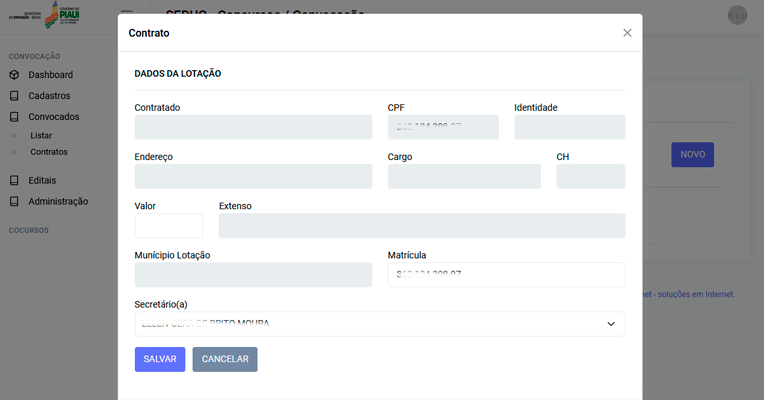Open the user avatar in top-right
This screenshot has height=400, width=764.
pyautogui.click(x=737, y=15)
